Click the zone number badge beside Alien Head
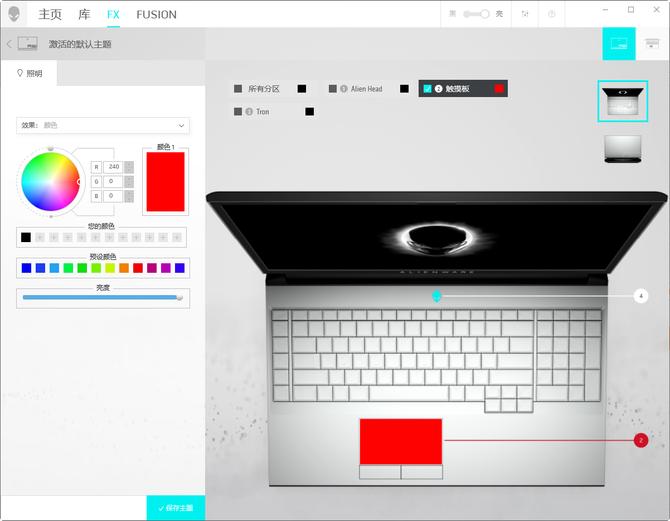The image size is (670, 521). point(344,88)
